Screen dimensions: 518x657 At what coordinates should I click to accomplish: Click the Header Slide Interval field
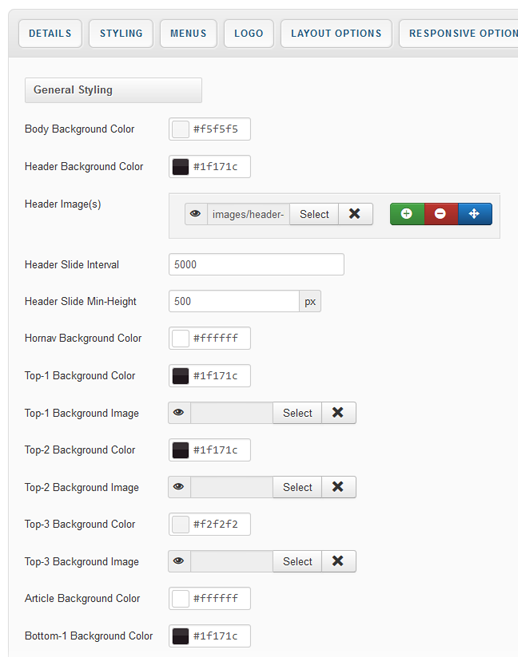[256, 264]
